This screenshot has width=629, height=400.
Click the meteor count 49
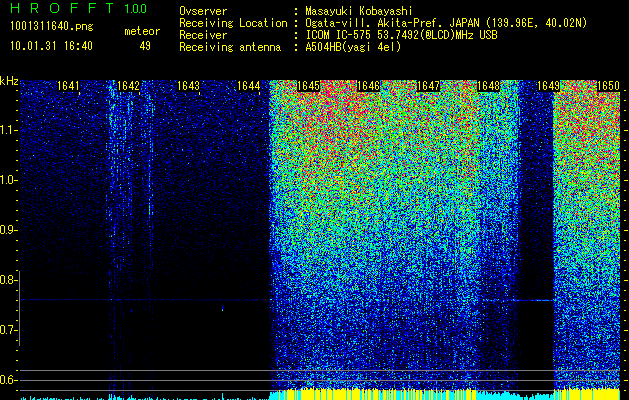pyautogui.click(x=145, y=46)
